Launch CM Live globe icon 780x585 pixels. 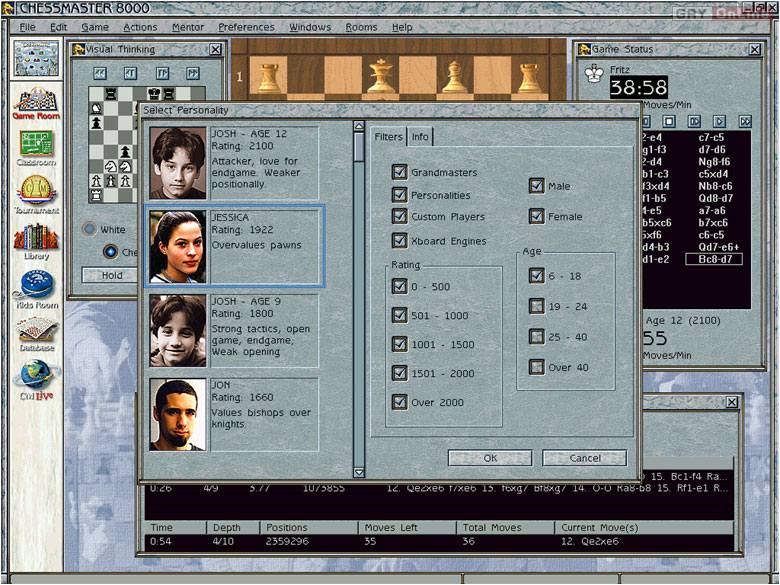coord(35,380)
